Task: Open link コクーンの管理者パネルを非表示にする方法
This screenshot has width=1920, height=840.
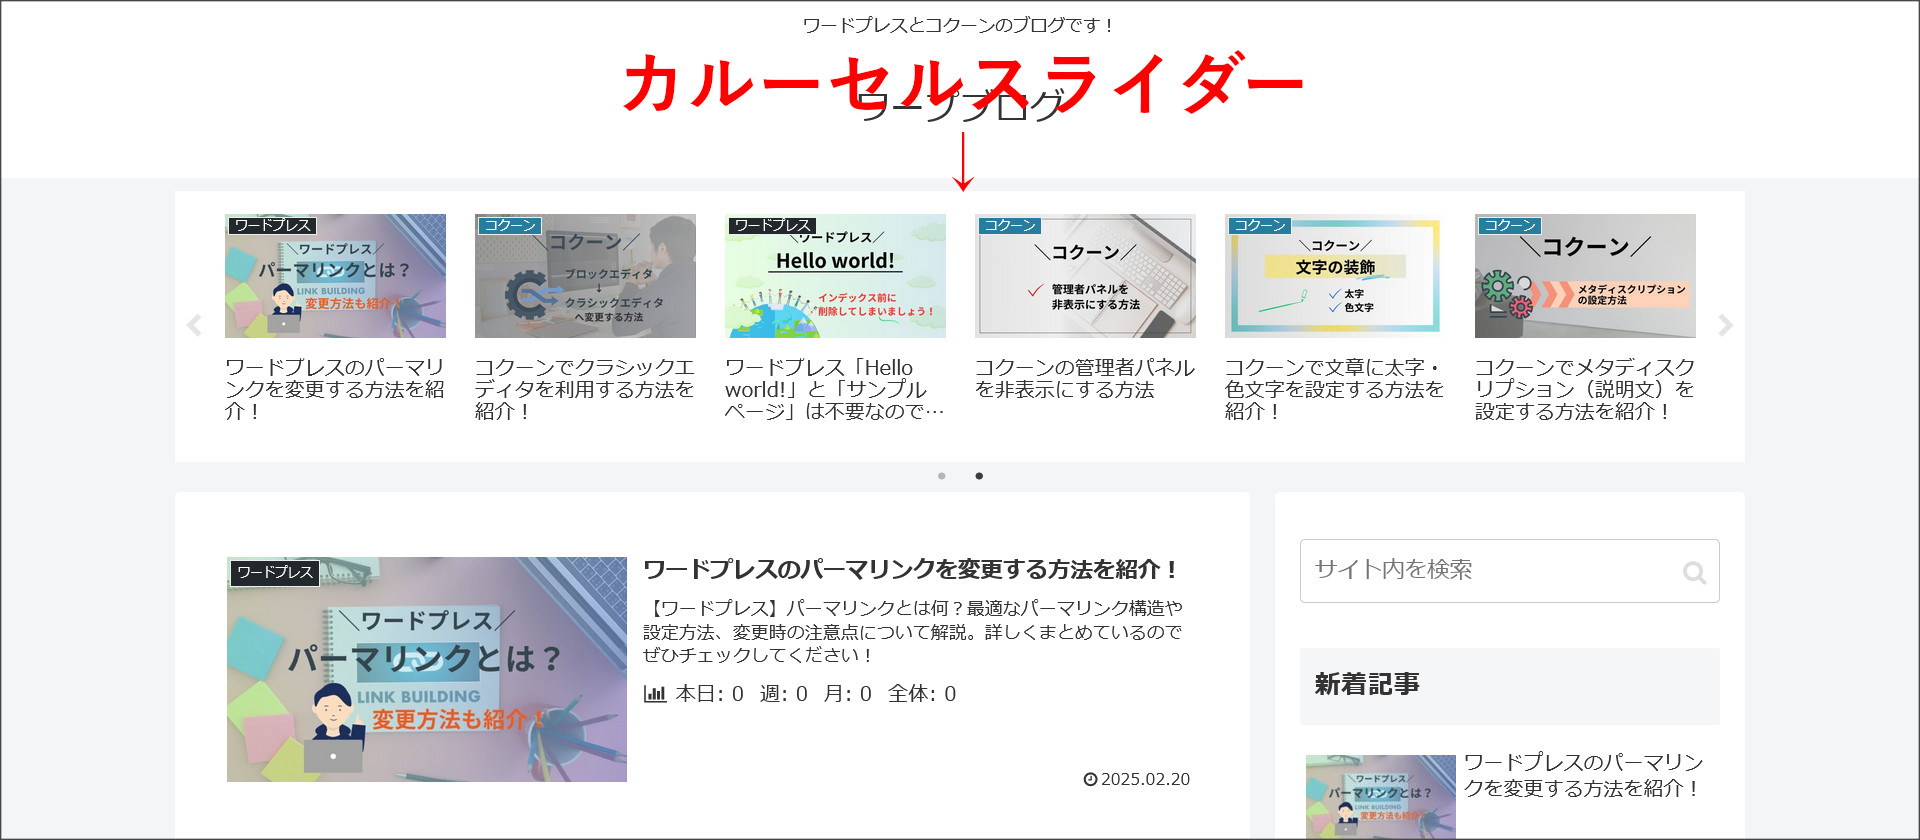Action: (1085, 379)
